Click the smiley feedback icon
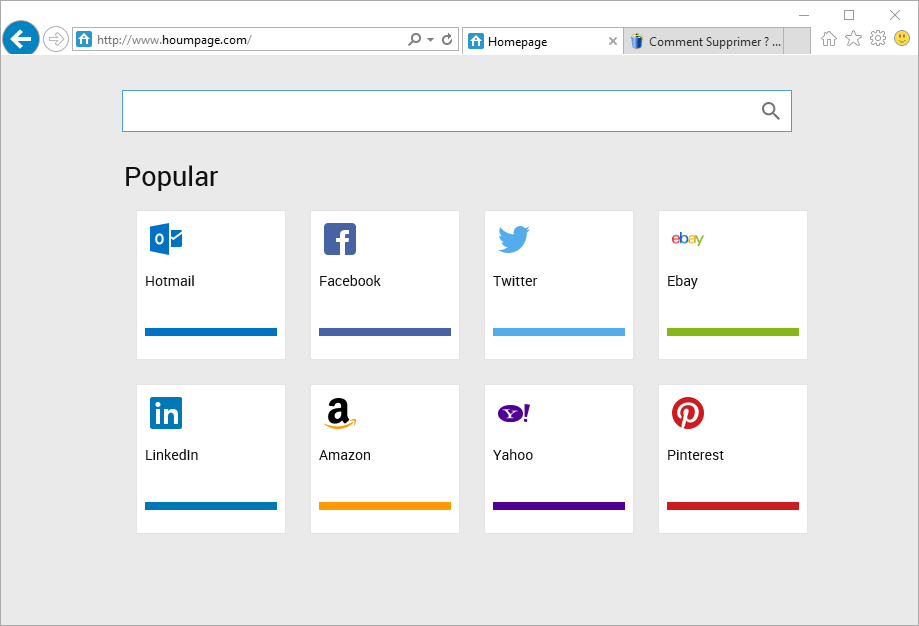The image size is (919, 626). pos(902,39)
